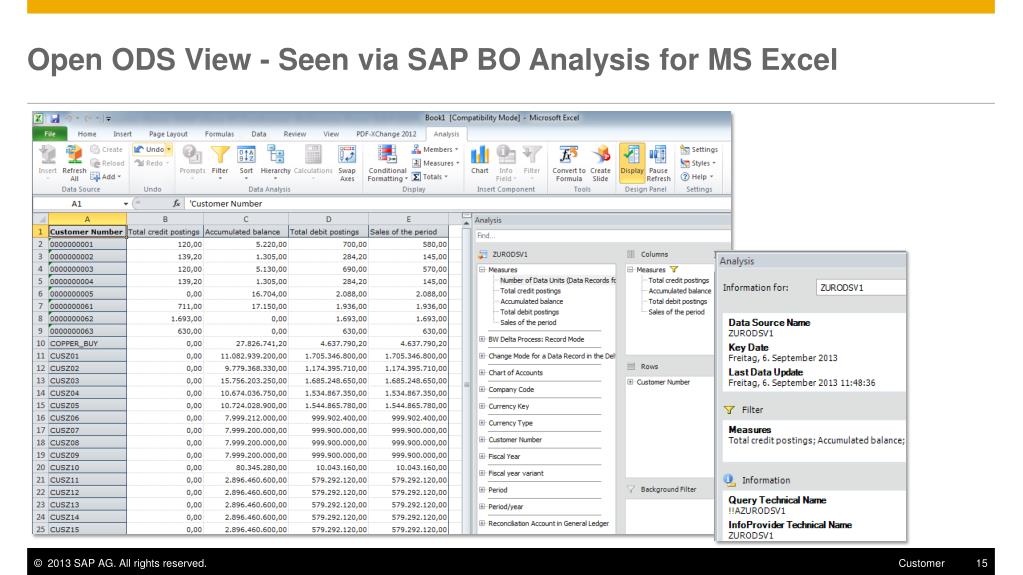Open the PDF-XChange 2012 tab
The height and width of the screenshot is (575, 1023).
386,134
